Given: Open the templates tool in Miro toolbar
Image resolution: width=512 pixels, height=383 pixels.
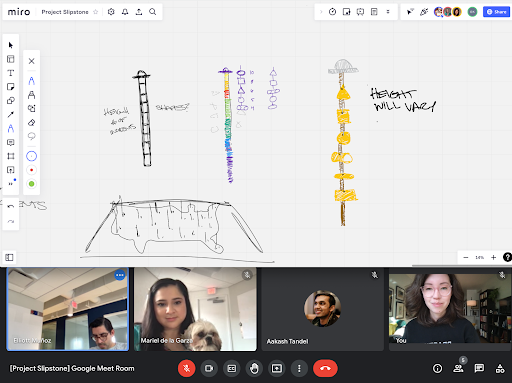Looking at the screenshot, I should tap(11, 59).
